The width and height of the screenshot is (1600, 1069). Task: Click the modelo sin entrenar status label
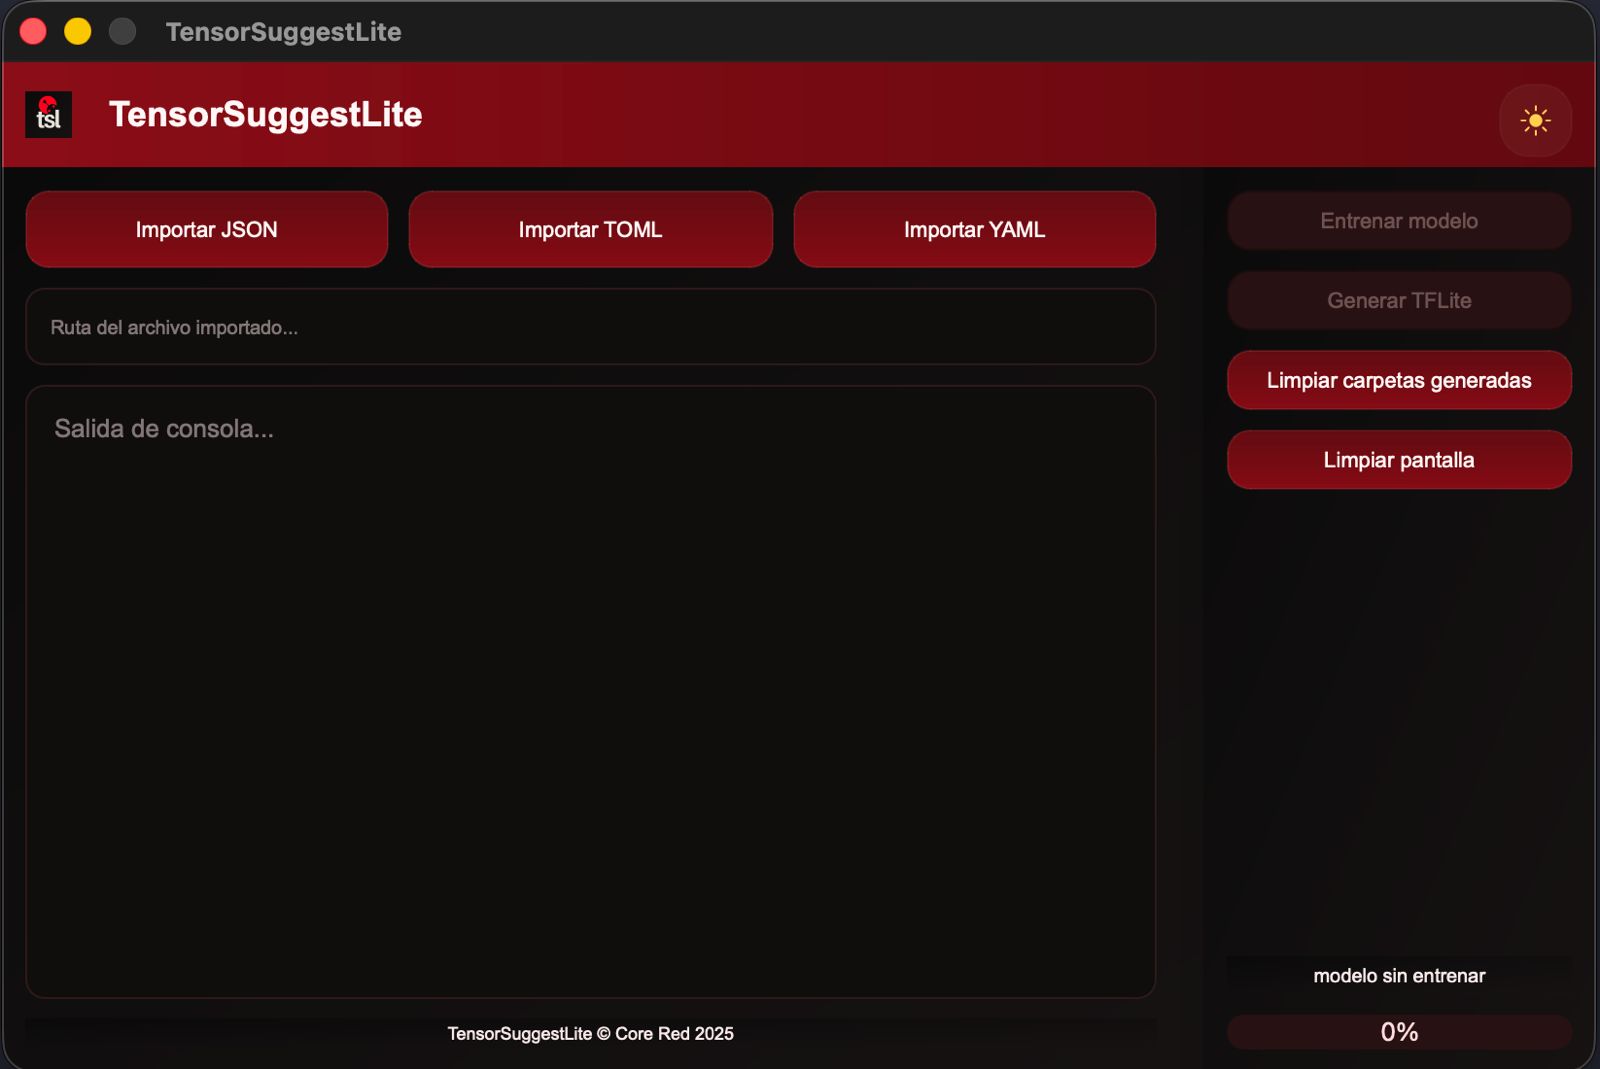tap(1398, 975)
